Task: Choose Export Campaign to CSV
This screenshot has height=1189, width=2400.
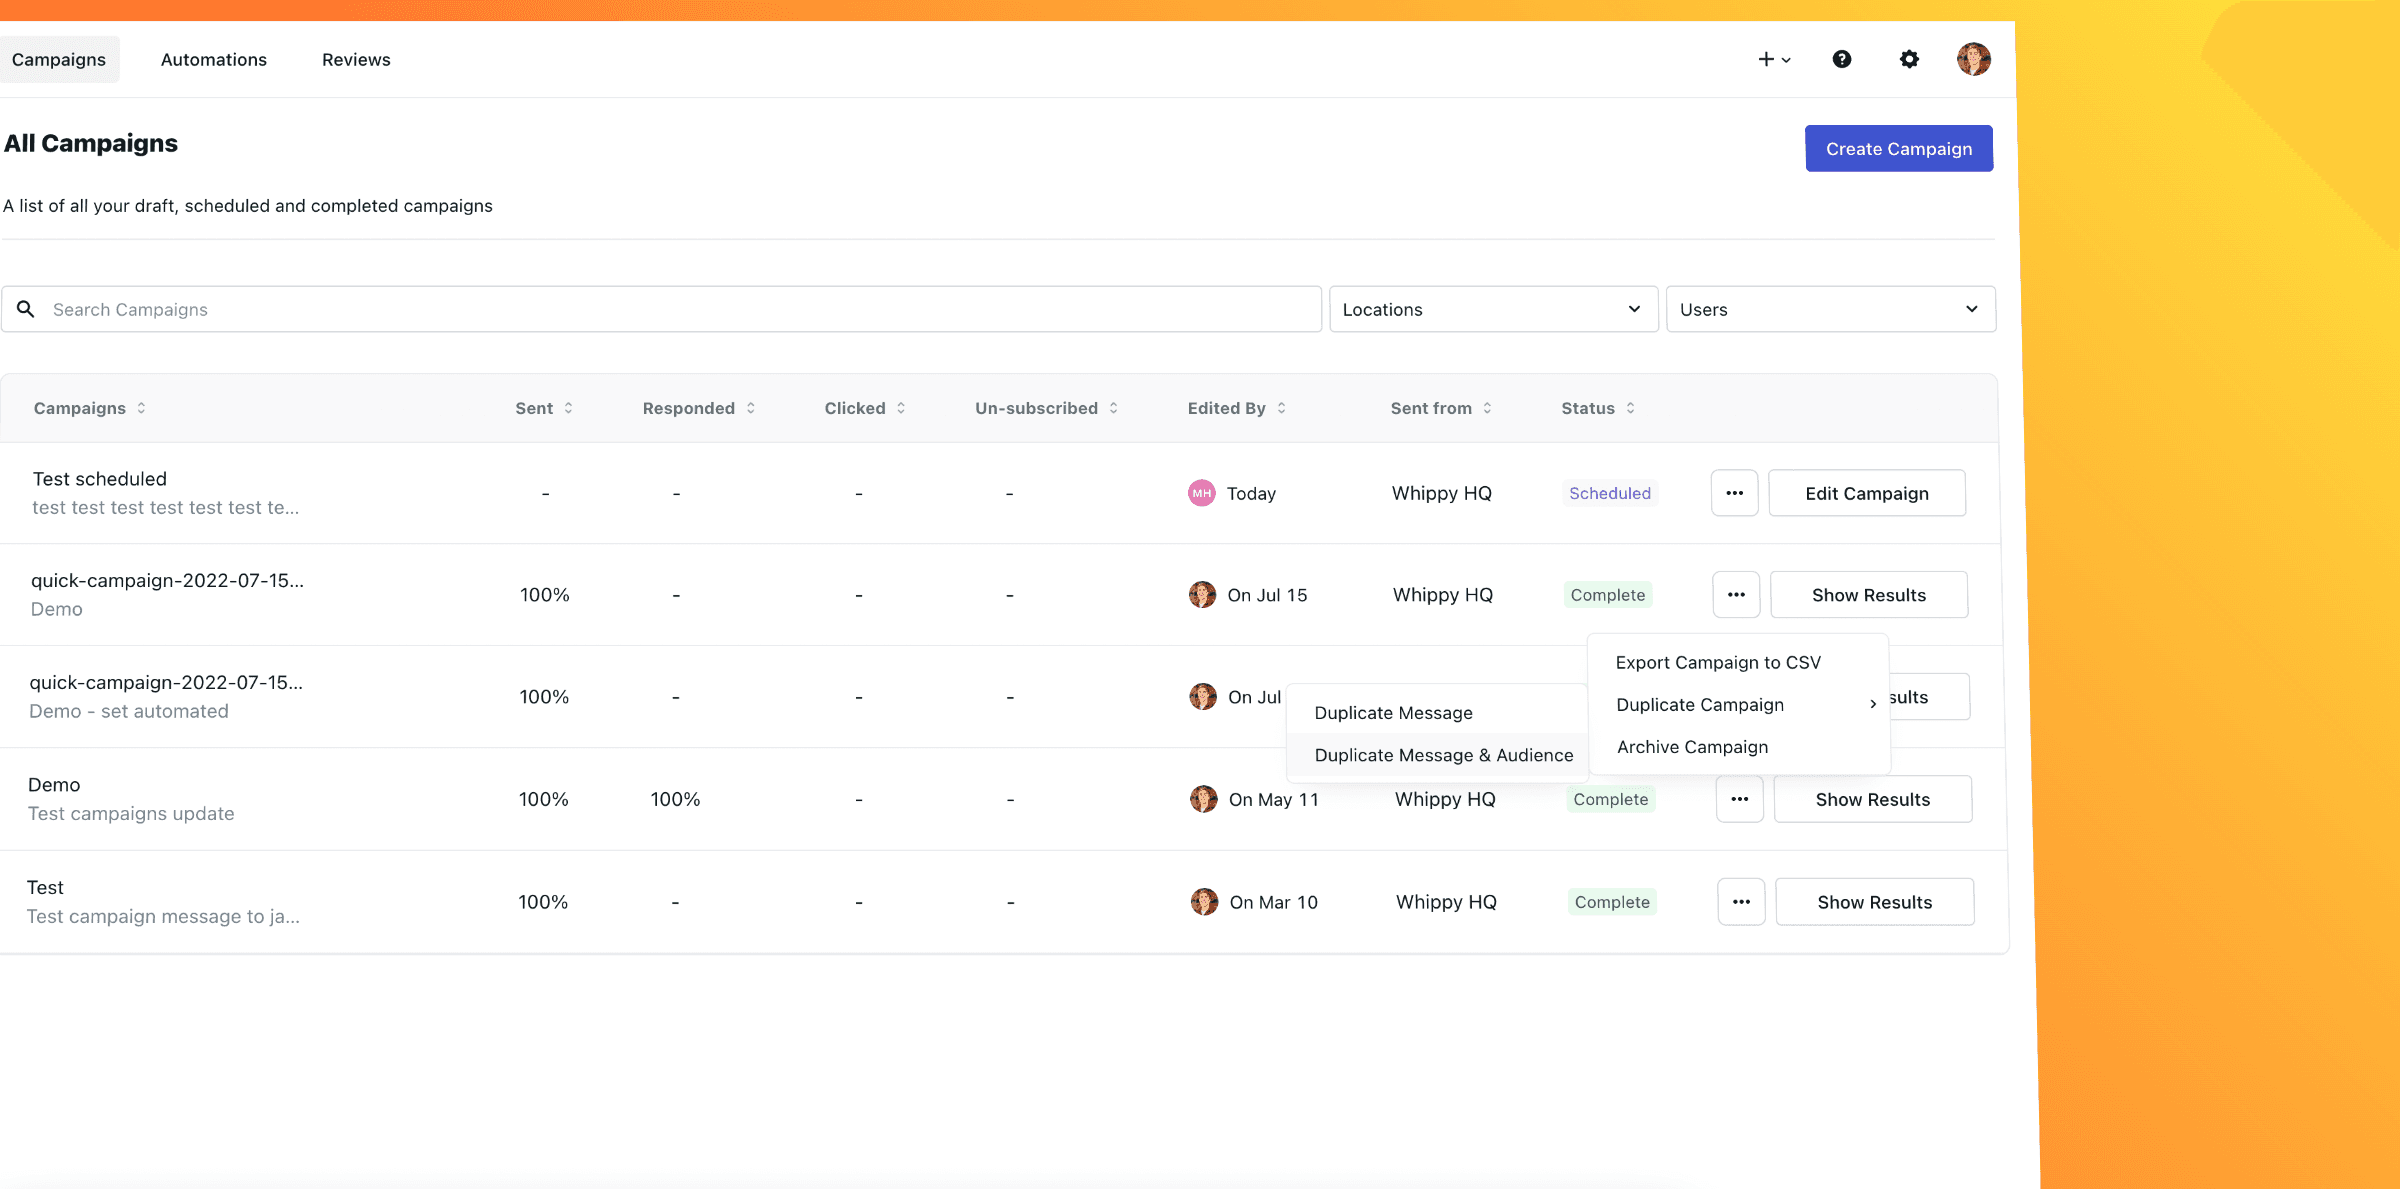Action: click(x=1717, y=662)
